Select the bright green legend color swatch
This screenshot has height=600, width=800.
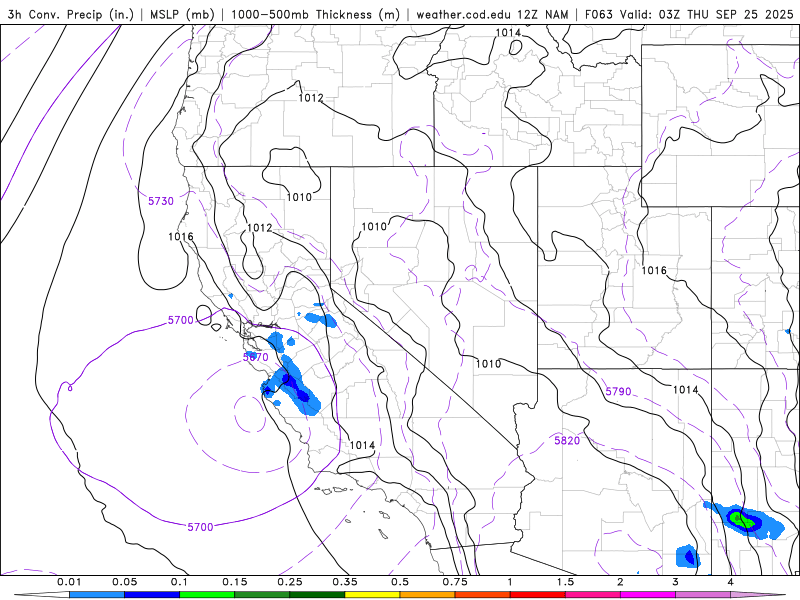207,594
